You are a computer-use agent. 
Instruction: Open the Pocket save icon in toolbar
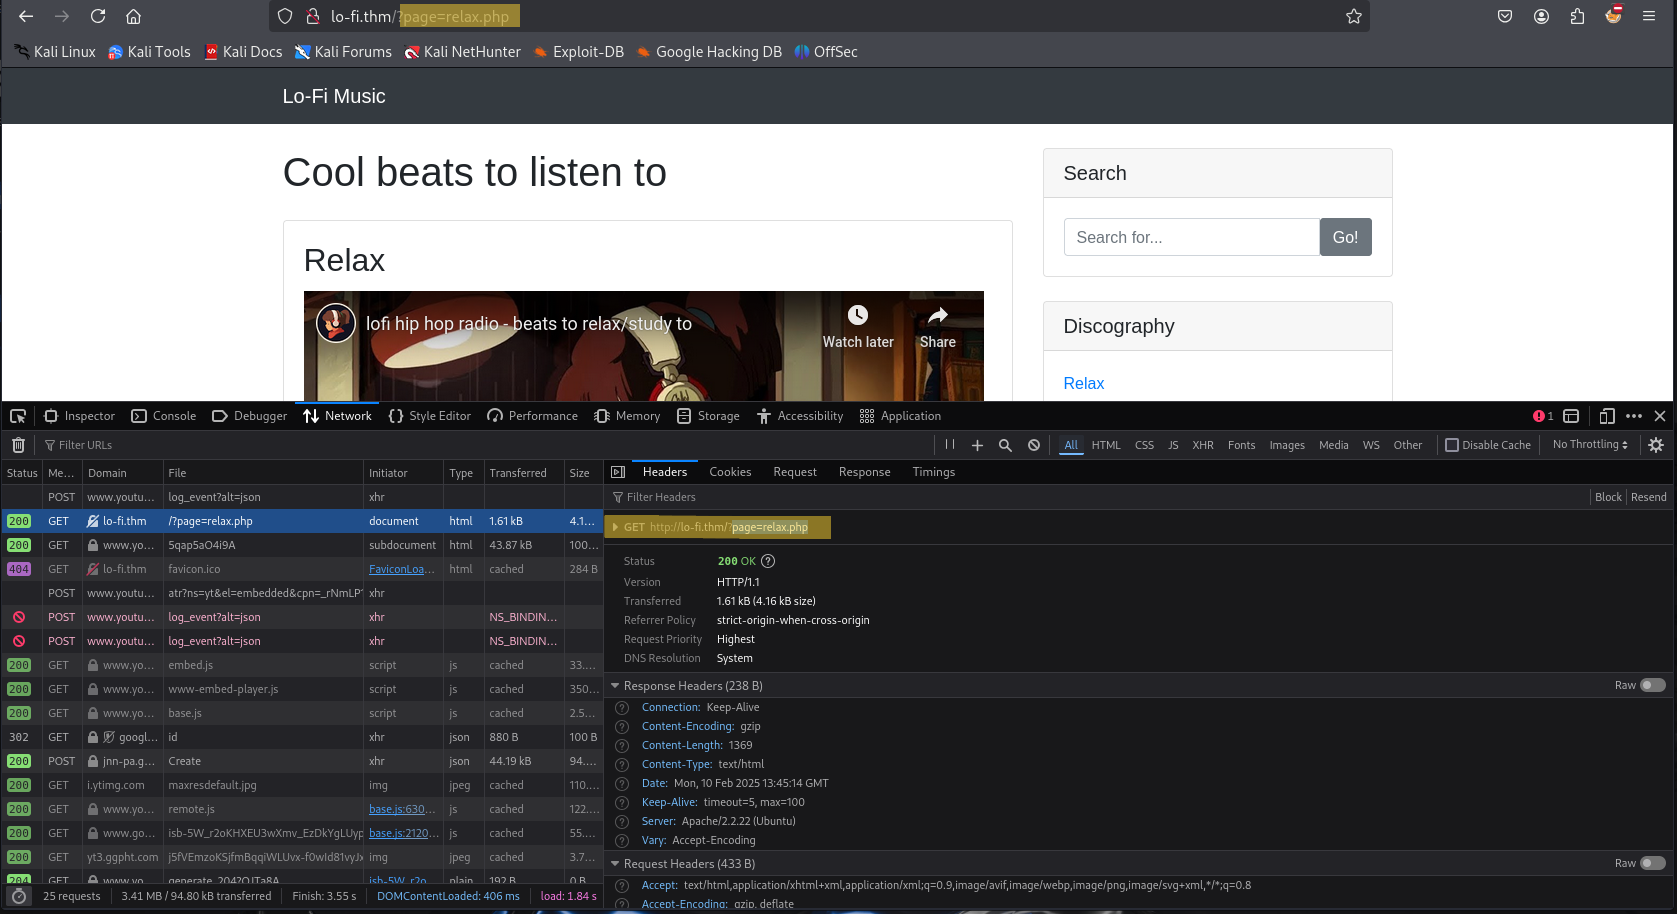click(x=1505, y=16)
